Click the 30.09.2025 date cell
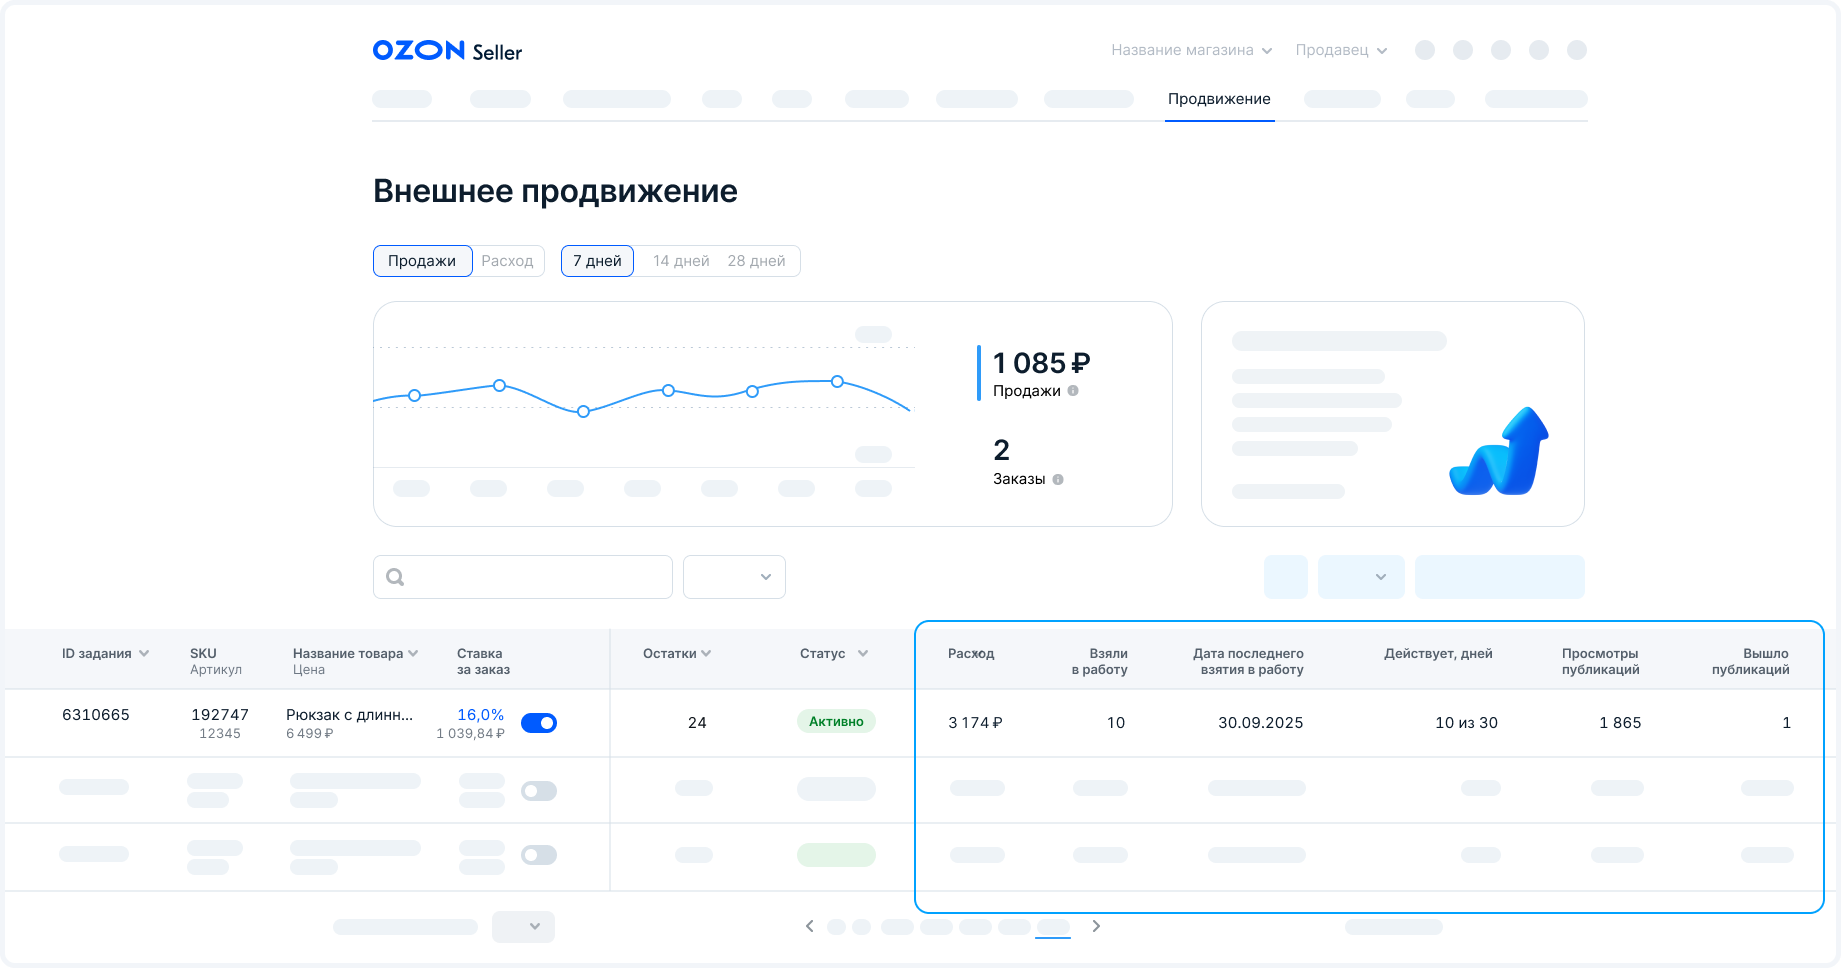This screenshot has height=968, width=1841. 1260,723
